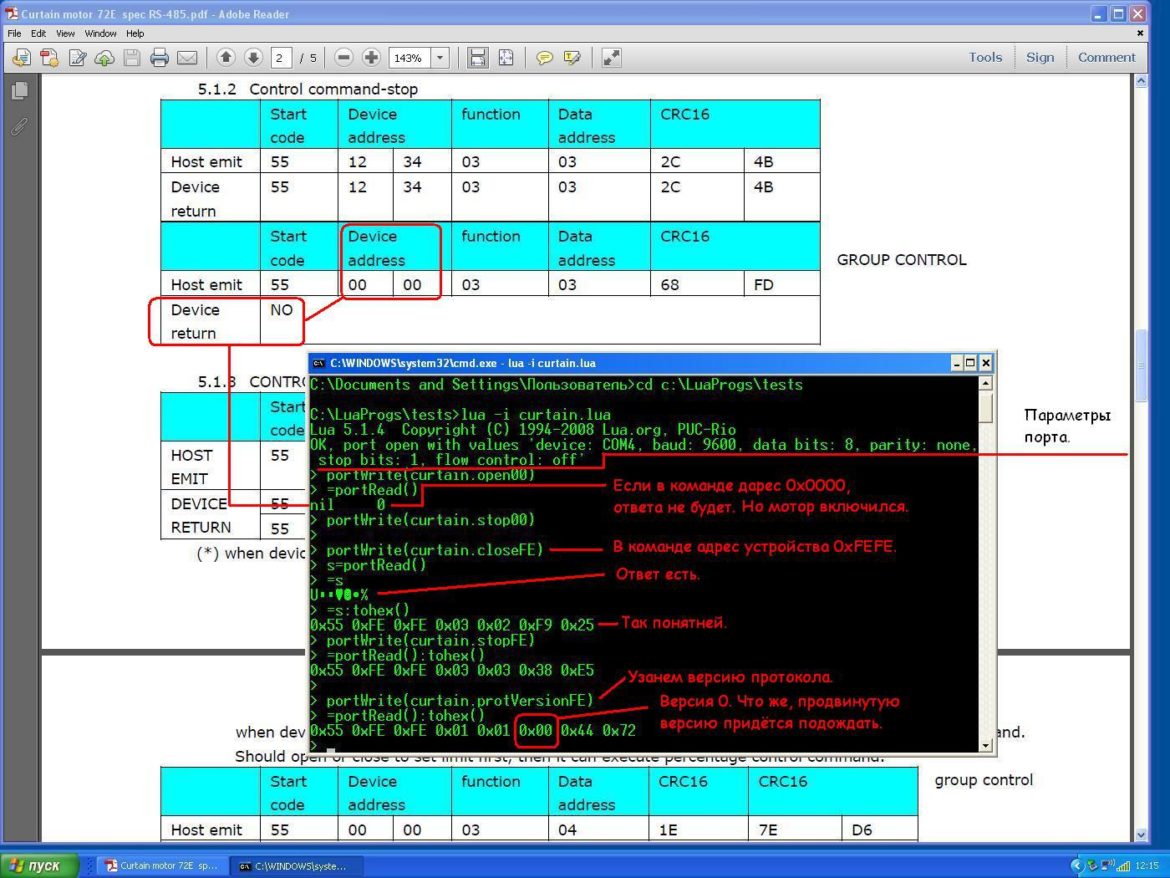
Task: Click the 'NO' device return cell
Action: [281, 310]
